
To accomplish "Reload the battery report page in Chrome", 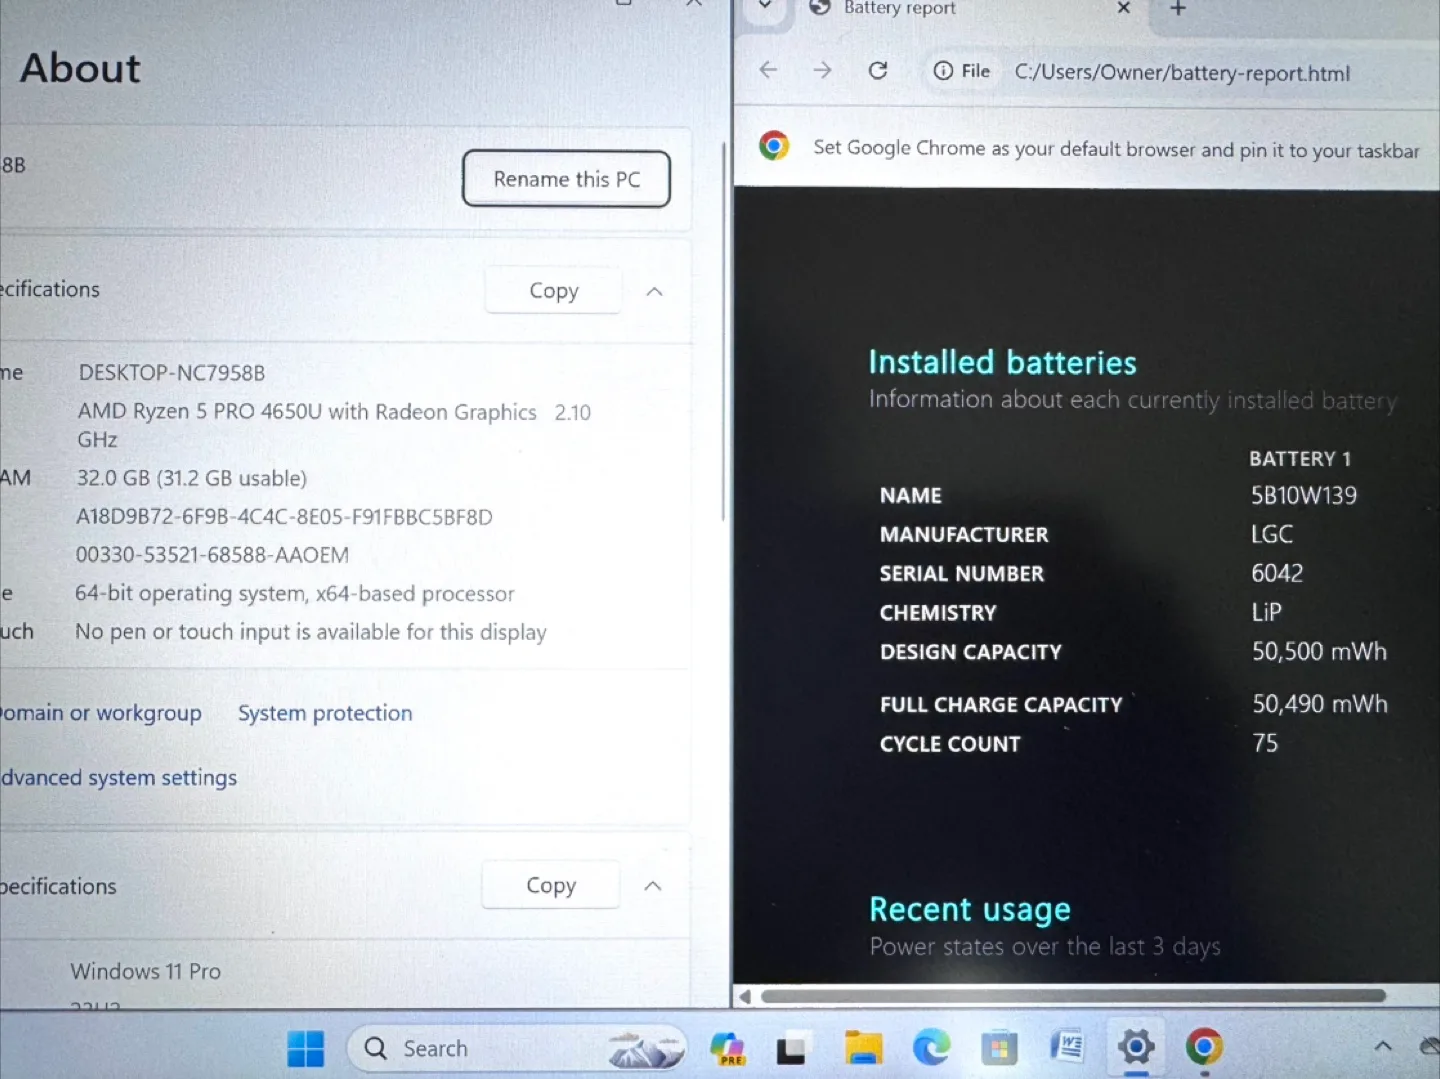I will click(877, 71).
